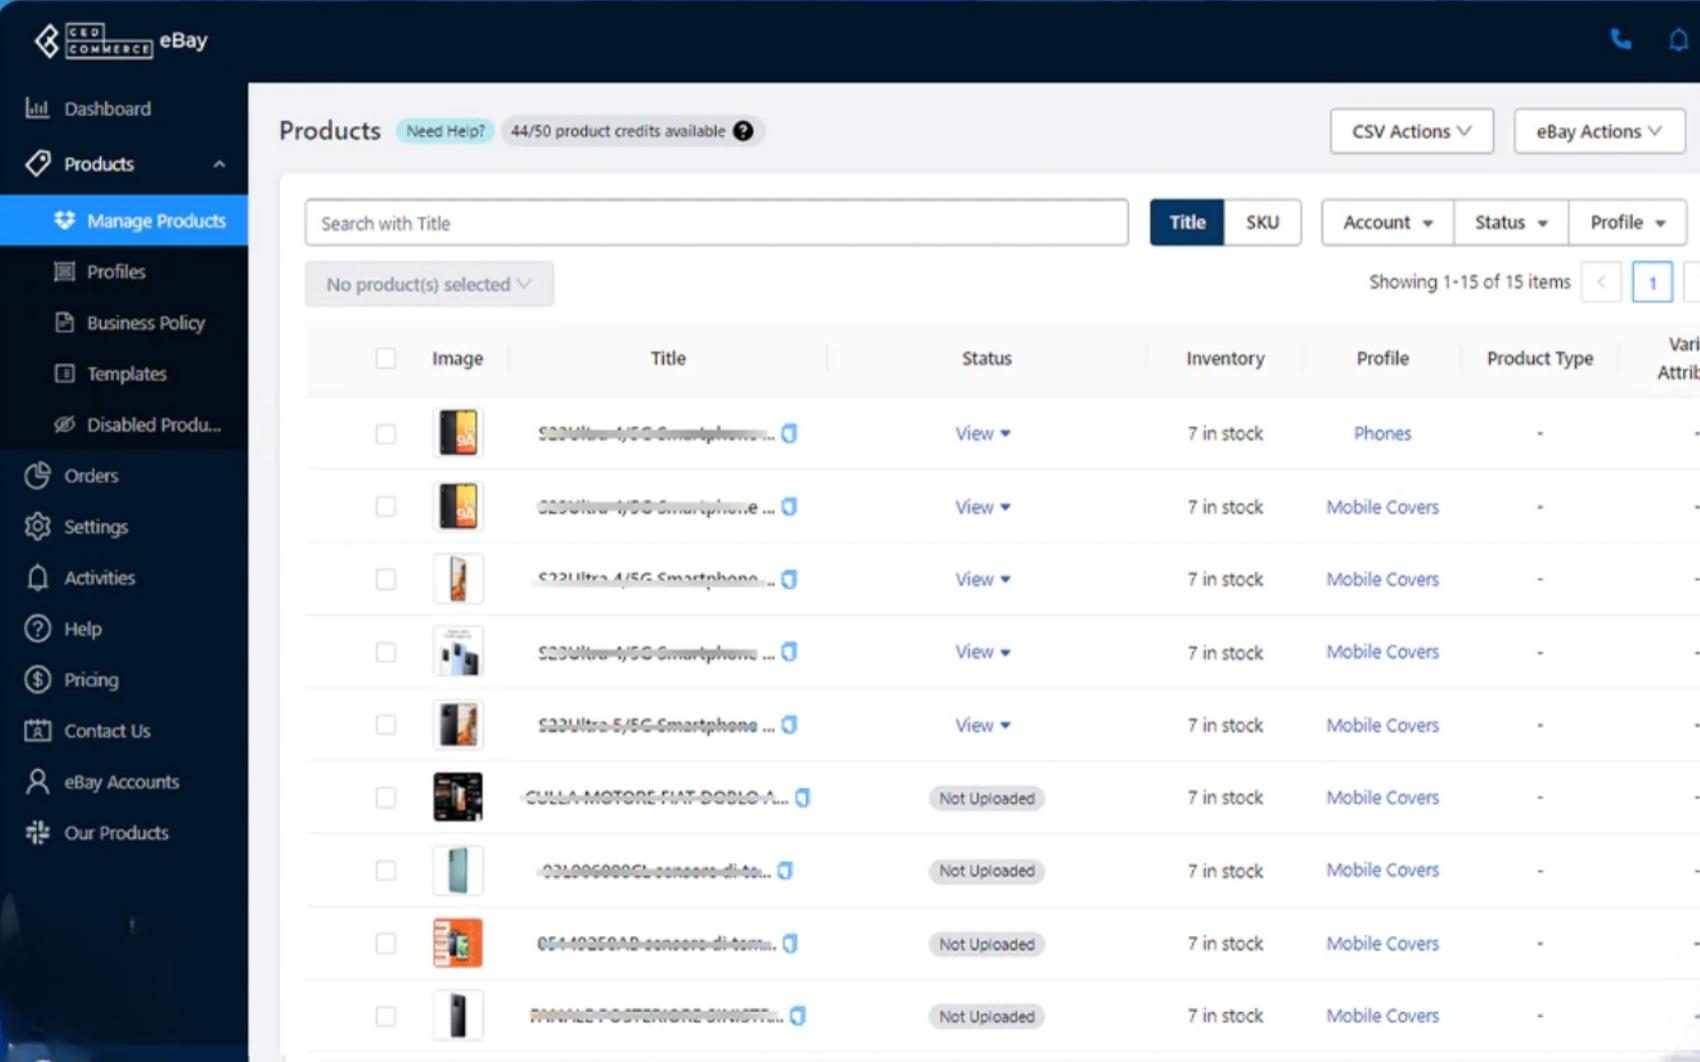Tick checkbox of third product row

coord(386,579)
